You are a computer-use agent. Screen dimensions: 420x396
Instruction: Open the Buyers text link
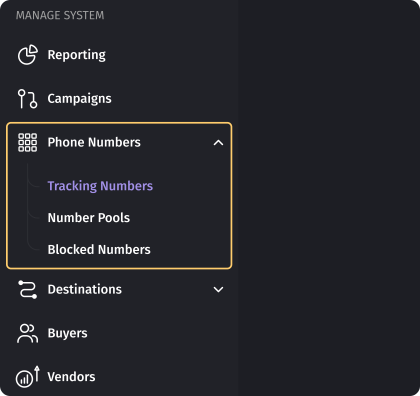(67, 333)
